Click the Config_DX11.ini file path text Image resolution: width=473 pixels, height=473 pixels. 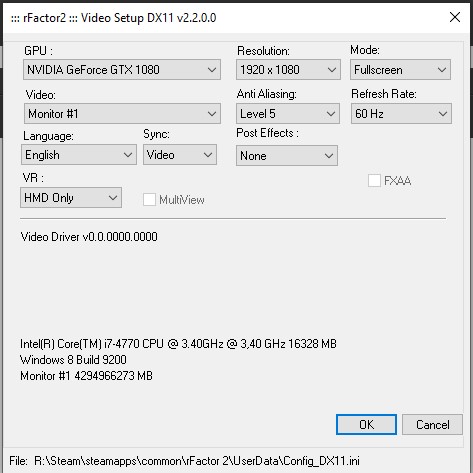click(197, 461)
